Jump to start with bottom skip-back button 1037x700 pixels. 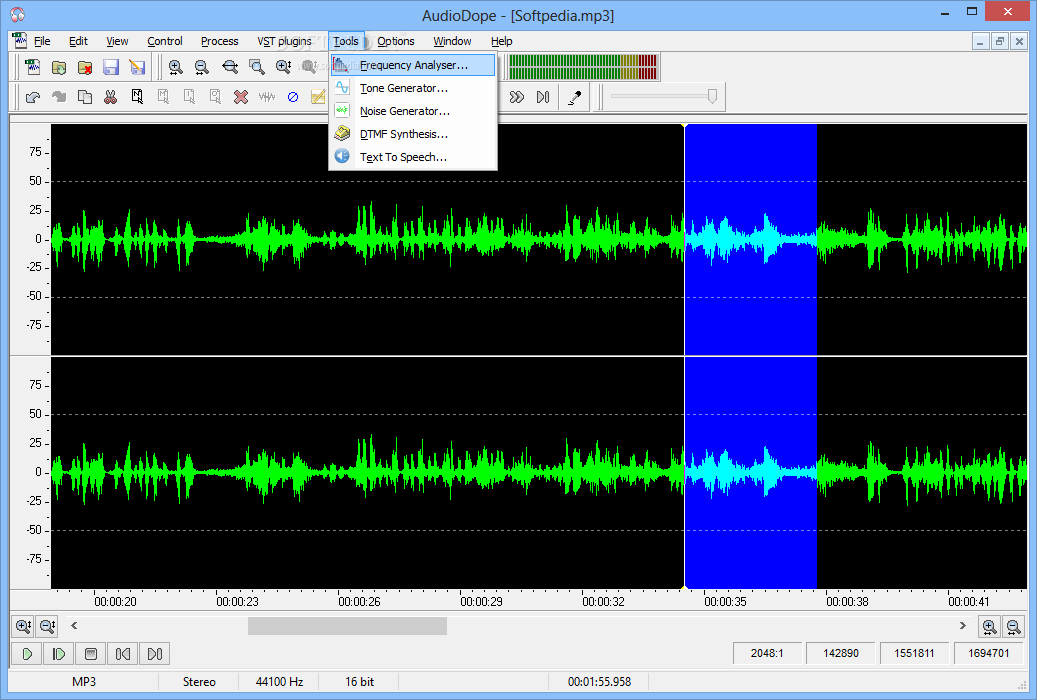pos(123,654)
